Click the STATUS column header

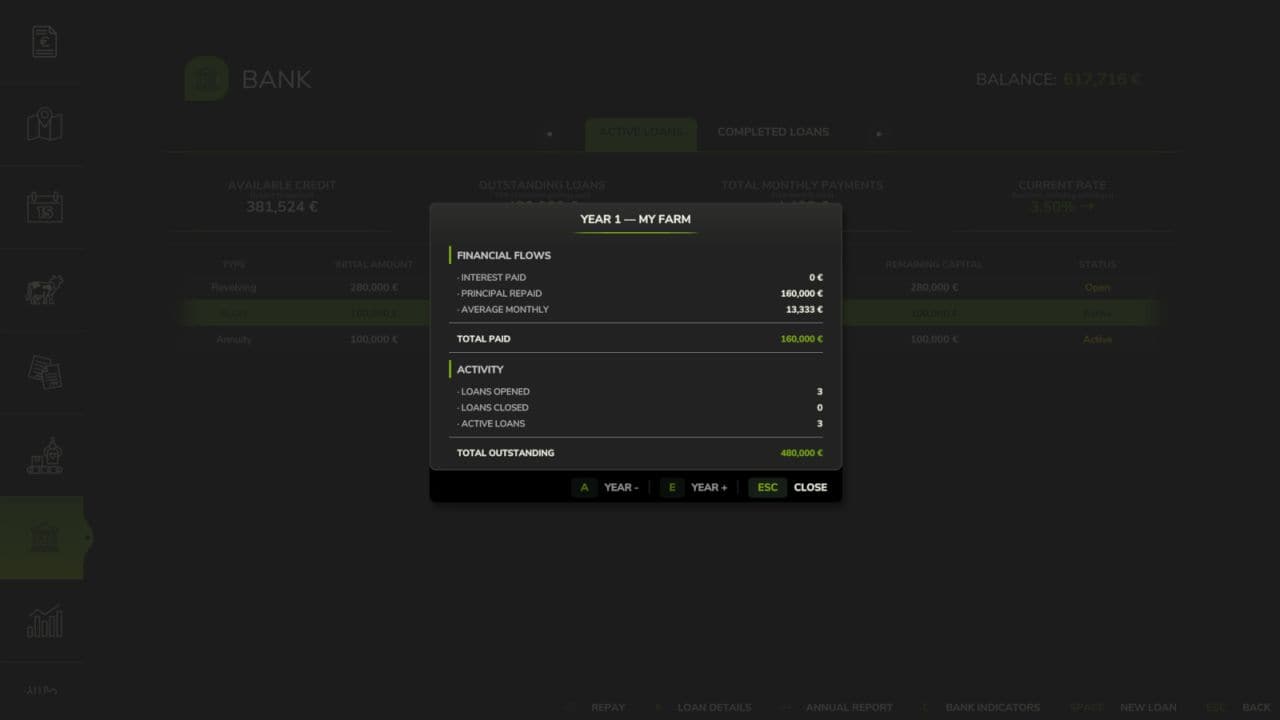click(1097, 264)
